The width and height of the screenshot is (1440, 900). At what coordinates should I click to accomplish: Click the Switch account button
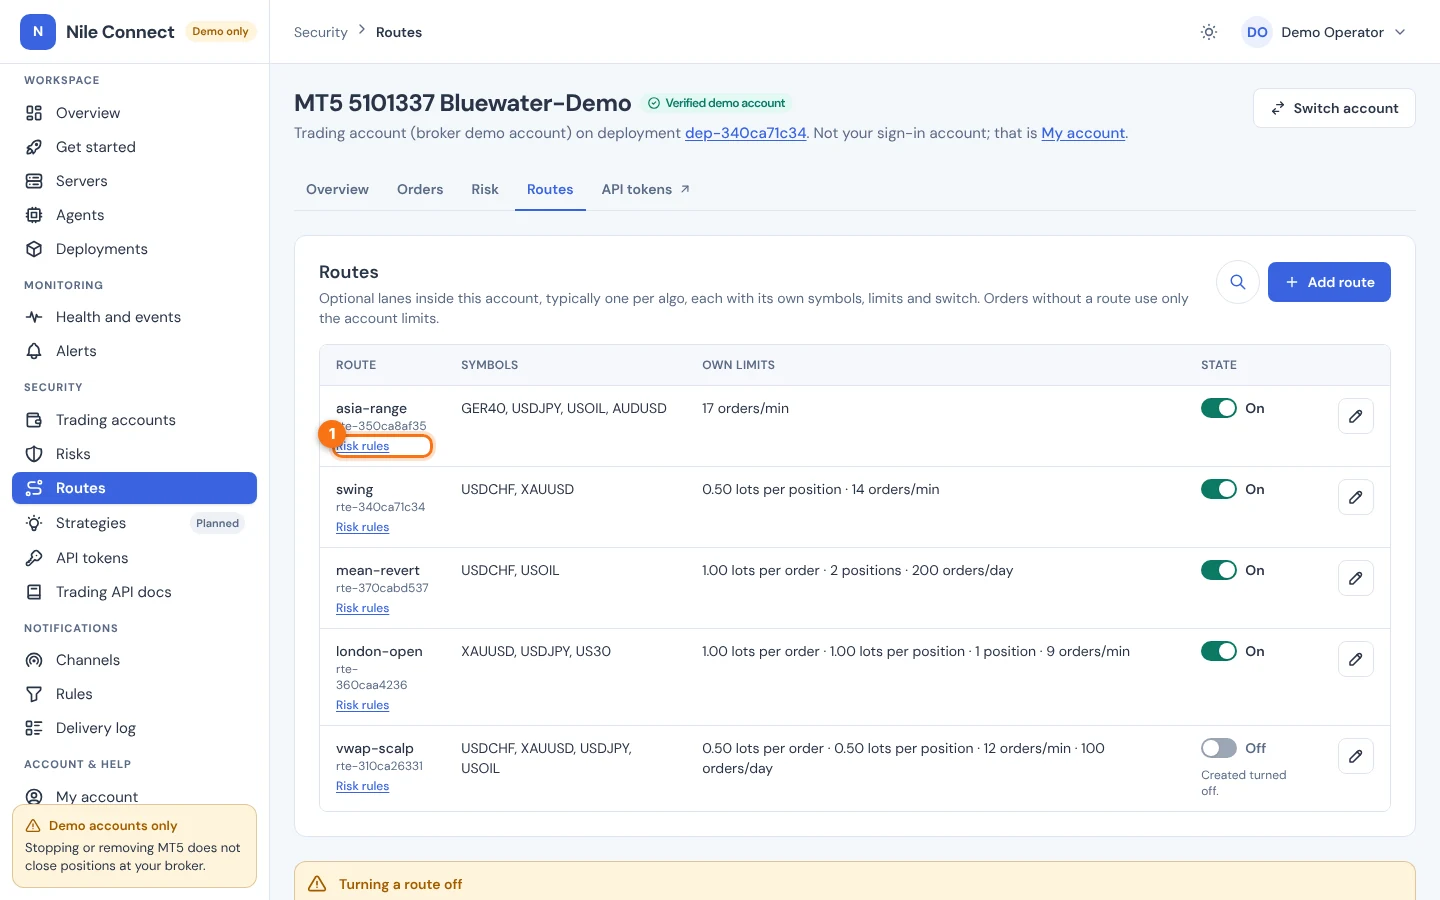tap(1334, 108)
